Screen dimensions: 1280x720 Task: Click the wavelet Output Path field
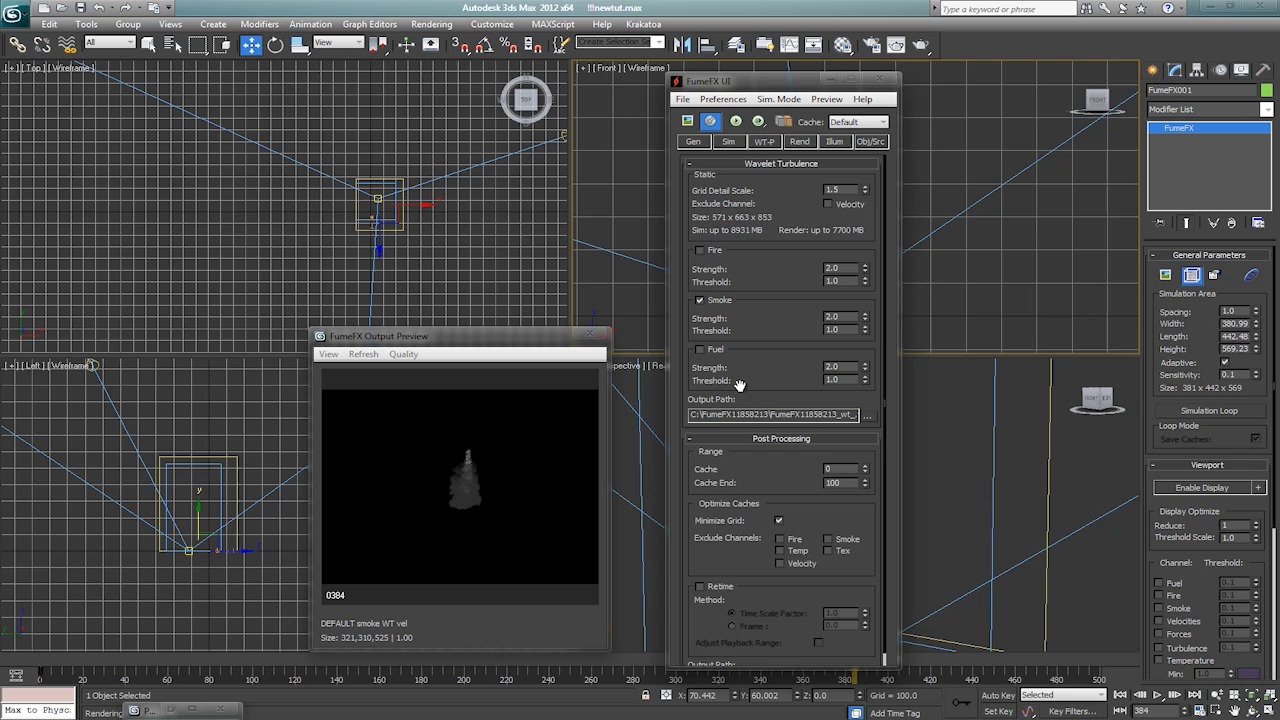(x=773, y=415)
